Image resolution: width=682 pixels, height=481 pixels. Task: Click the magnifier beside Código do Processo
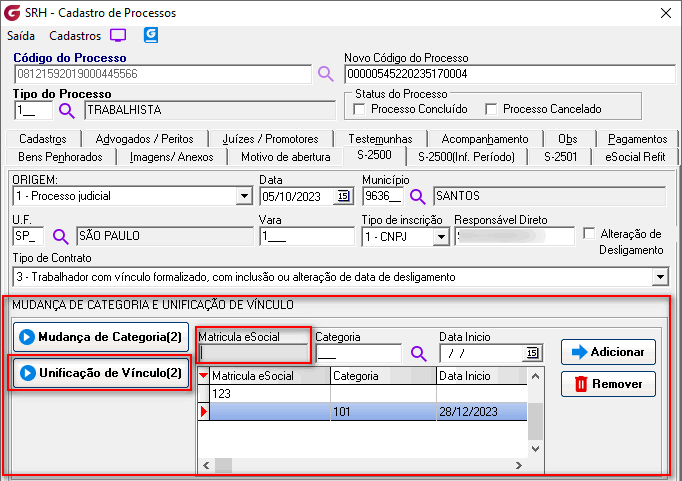pyautogui.click(x=325, y=74)
